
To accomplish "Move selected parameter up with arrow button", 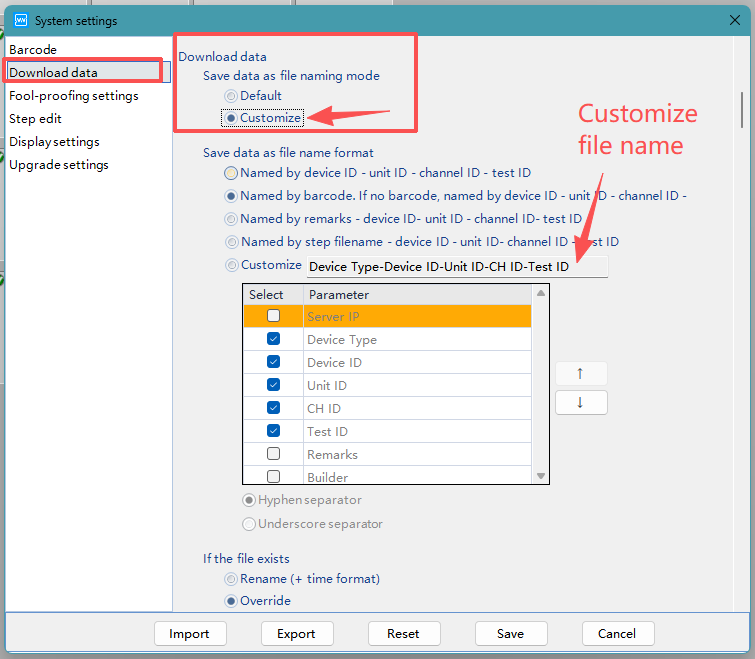I will pos(581,374).
